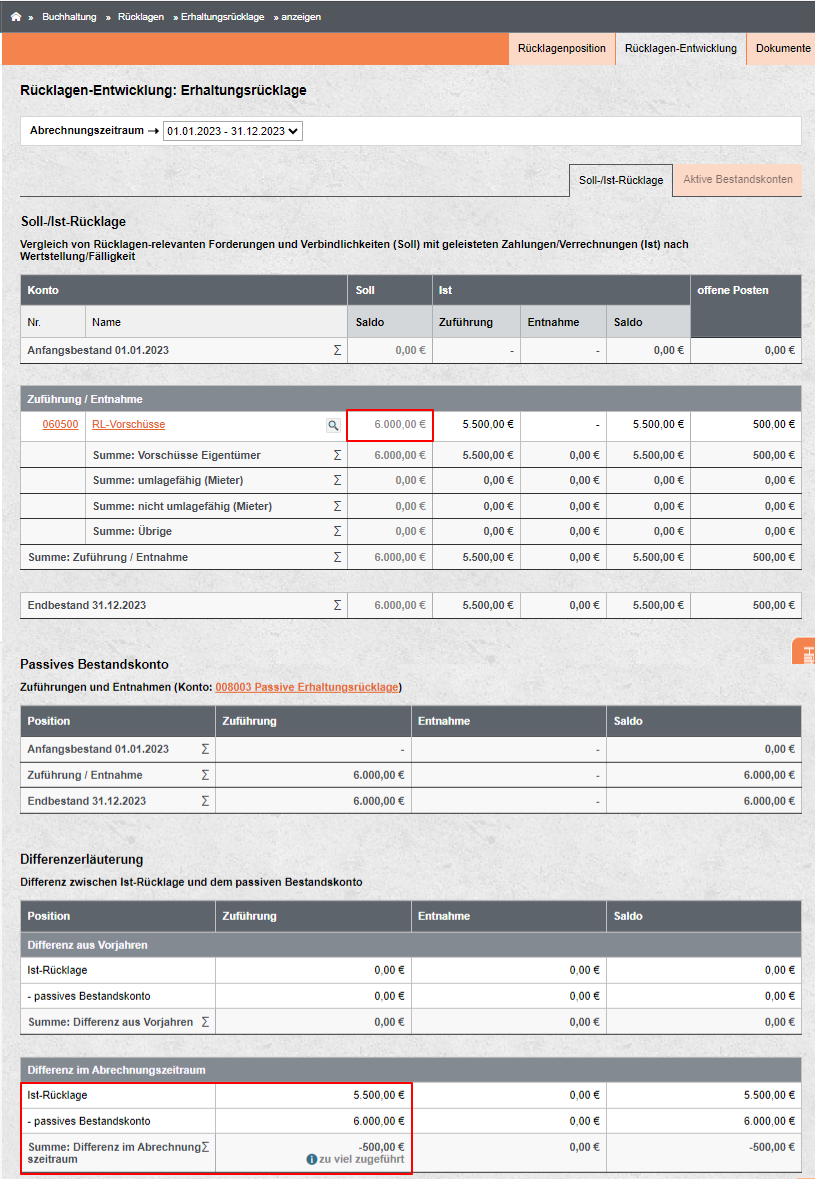Select the Aktive Bestandskonten sub-tab
Image resolution: width=815 pixels, height=1179 pixels.
737,180
